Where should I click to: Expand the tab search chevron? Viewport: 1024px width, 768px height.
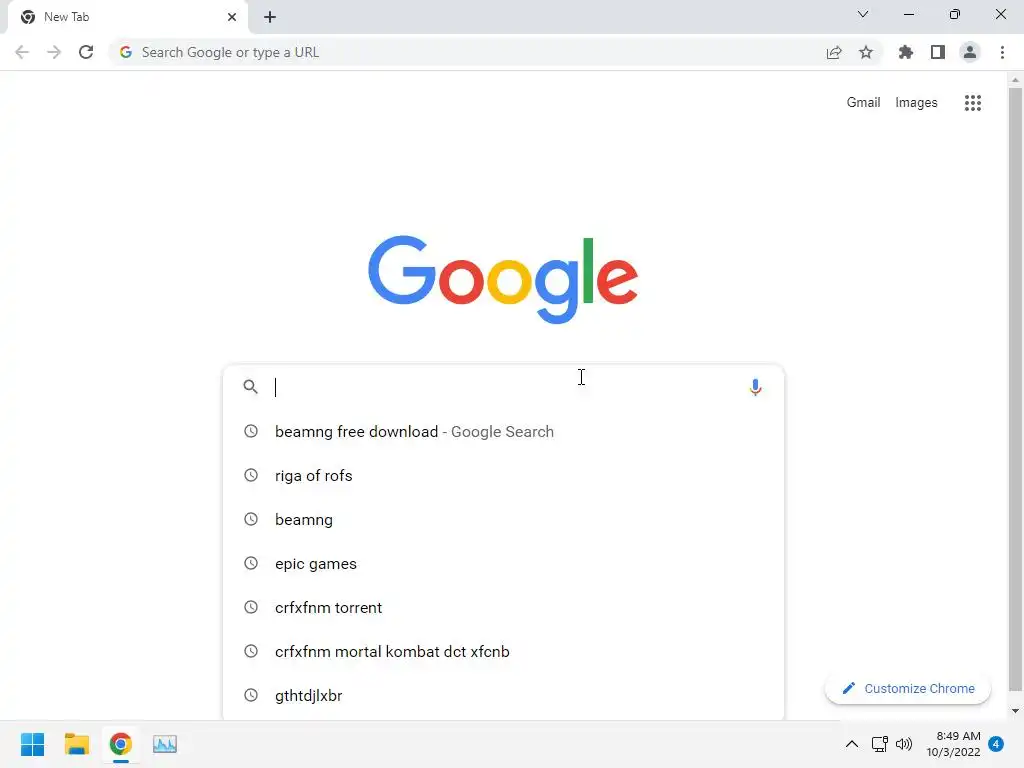click(x=862, y=14)
